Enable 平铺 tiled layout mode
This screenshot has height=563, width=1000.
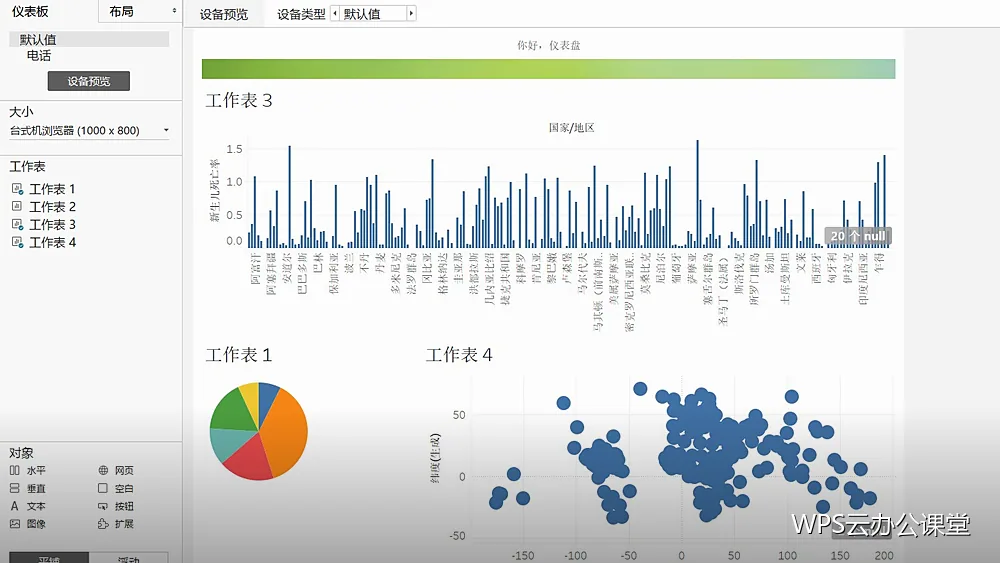point(49,559)
